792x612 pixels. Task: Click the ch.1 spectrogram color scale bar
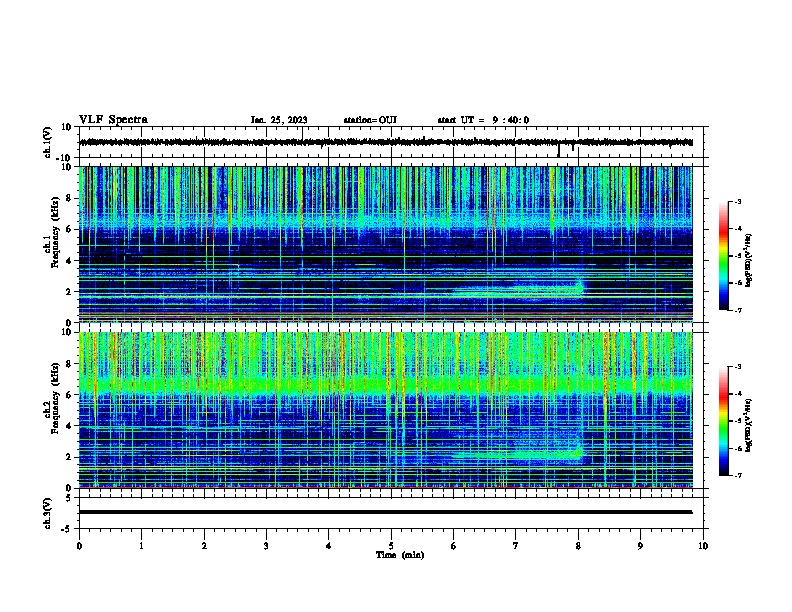(724, 256)
